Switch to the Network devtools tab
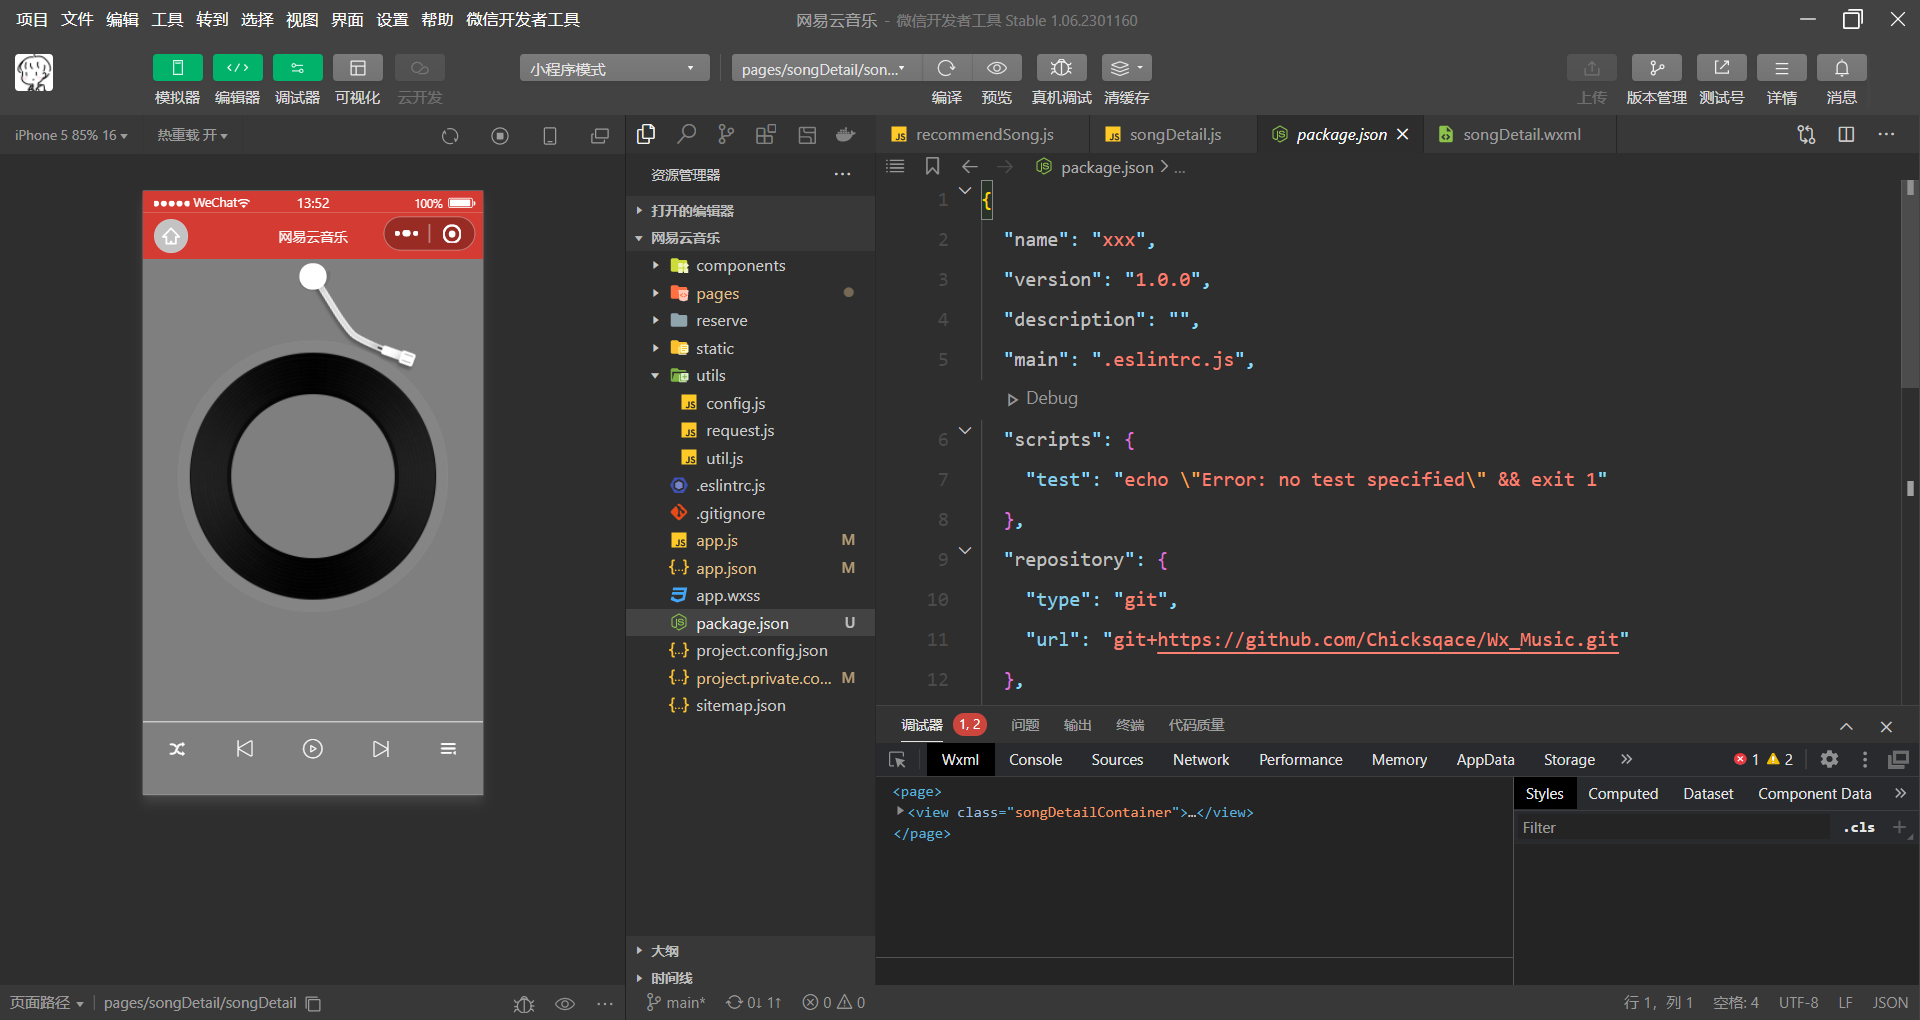The height and width of the screenshot is (1020, 1920). click(x=1201, y=760)
